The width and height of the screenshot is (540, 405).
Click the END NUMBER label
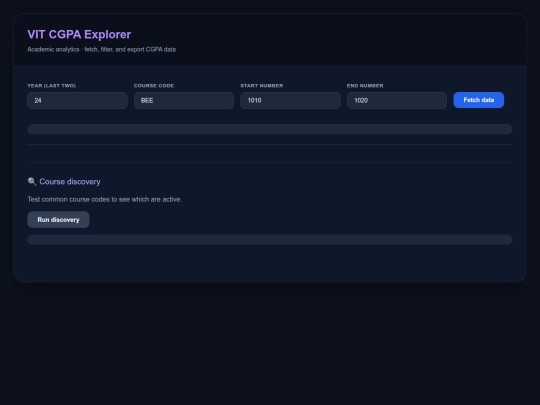coord(365,85)
